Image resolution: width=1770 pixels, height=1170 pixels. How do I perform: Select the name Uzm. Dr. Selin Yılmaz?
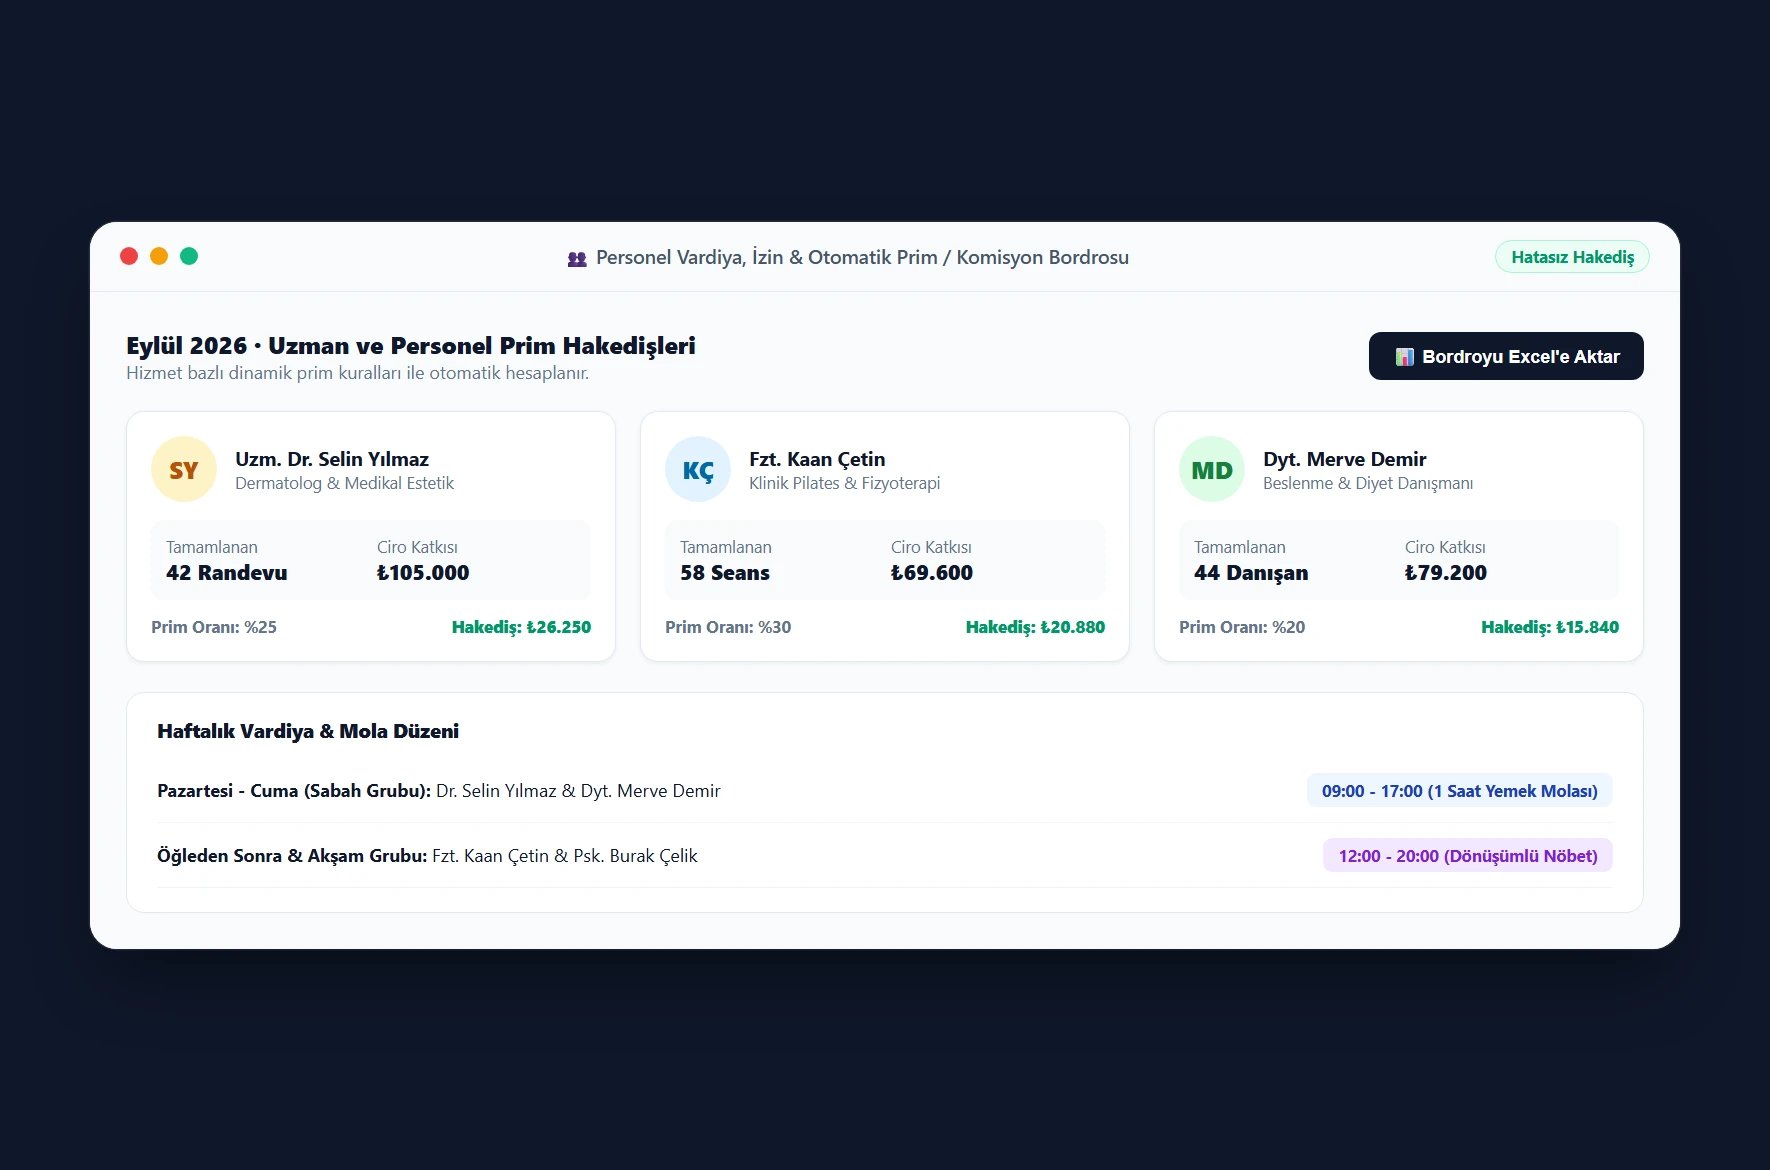coord(332,459)
